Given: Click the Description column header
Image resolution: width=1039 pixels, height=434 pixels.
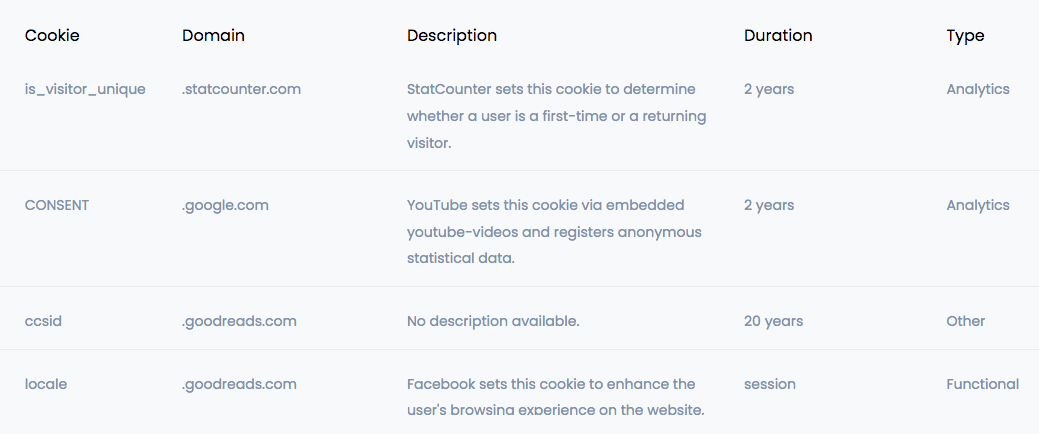Looking at the screenshot, I should coord(452,35).
